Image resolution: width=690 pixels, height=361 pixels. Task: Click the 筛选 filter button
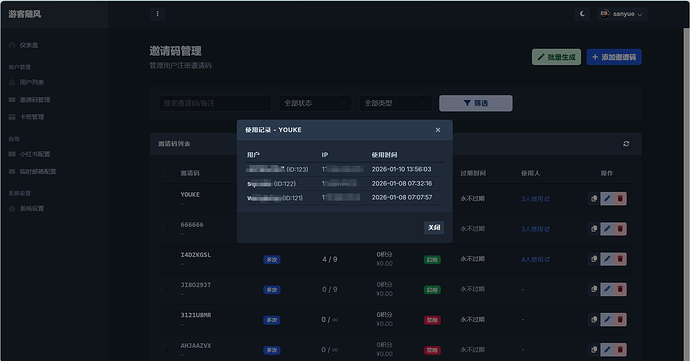(x=476, y=103)
